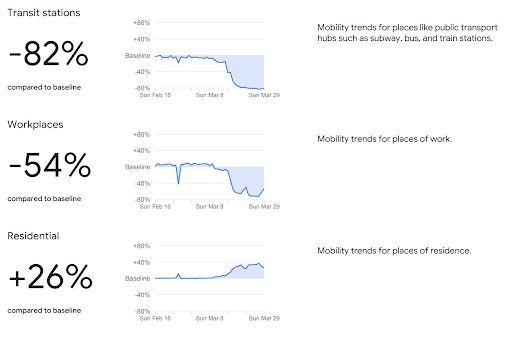
Task: Click Sun Feb 16 label on transit chart
Action: (x=155, y=95)
